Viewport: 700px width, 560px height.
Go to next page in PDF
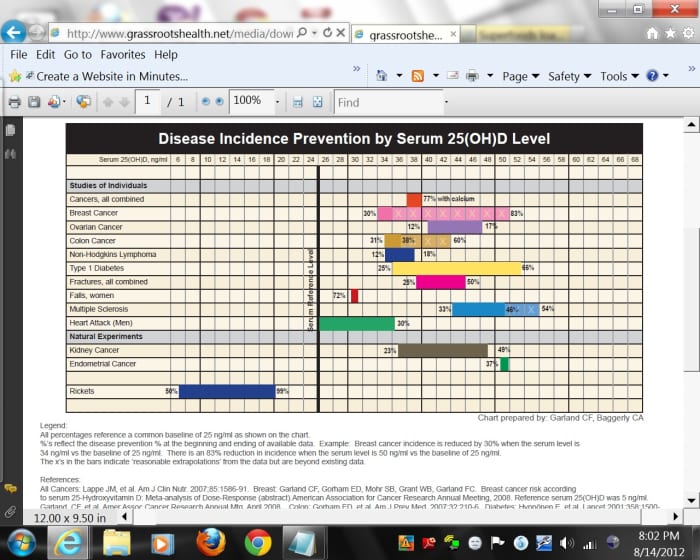[x=125, y=103]
